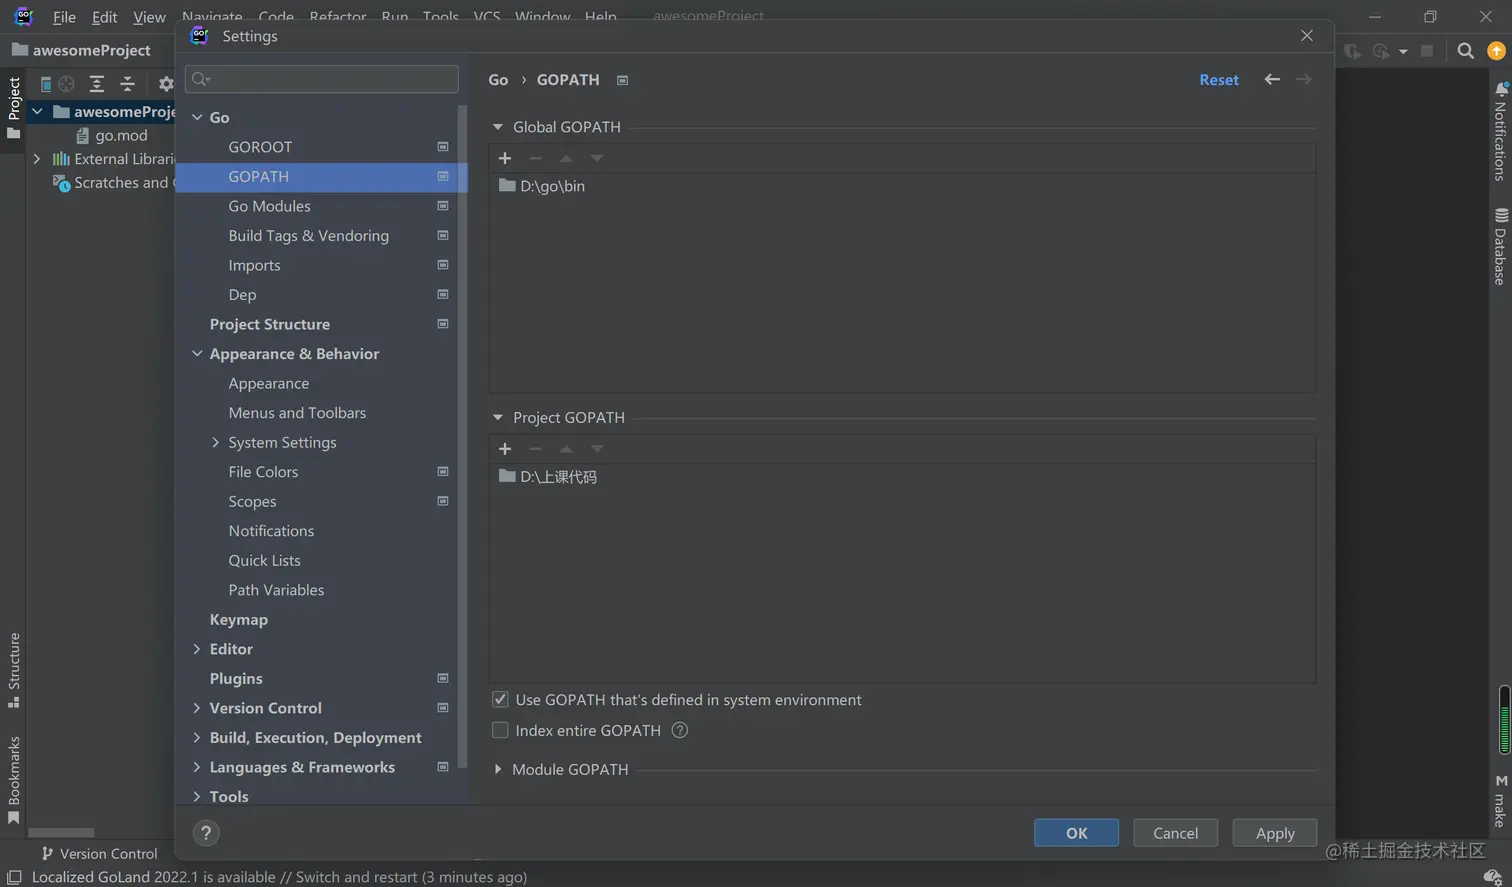Open the Edit menu
The width and height of the screenshot is (1512, 887).
click(104, 17)
